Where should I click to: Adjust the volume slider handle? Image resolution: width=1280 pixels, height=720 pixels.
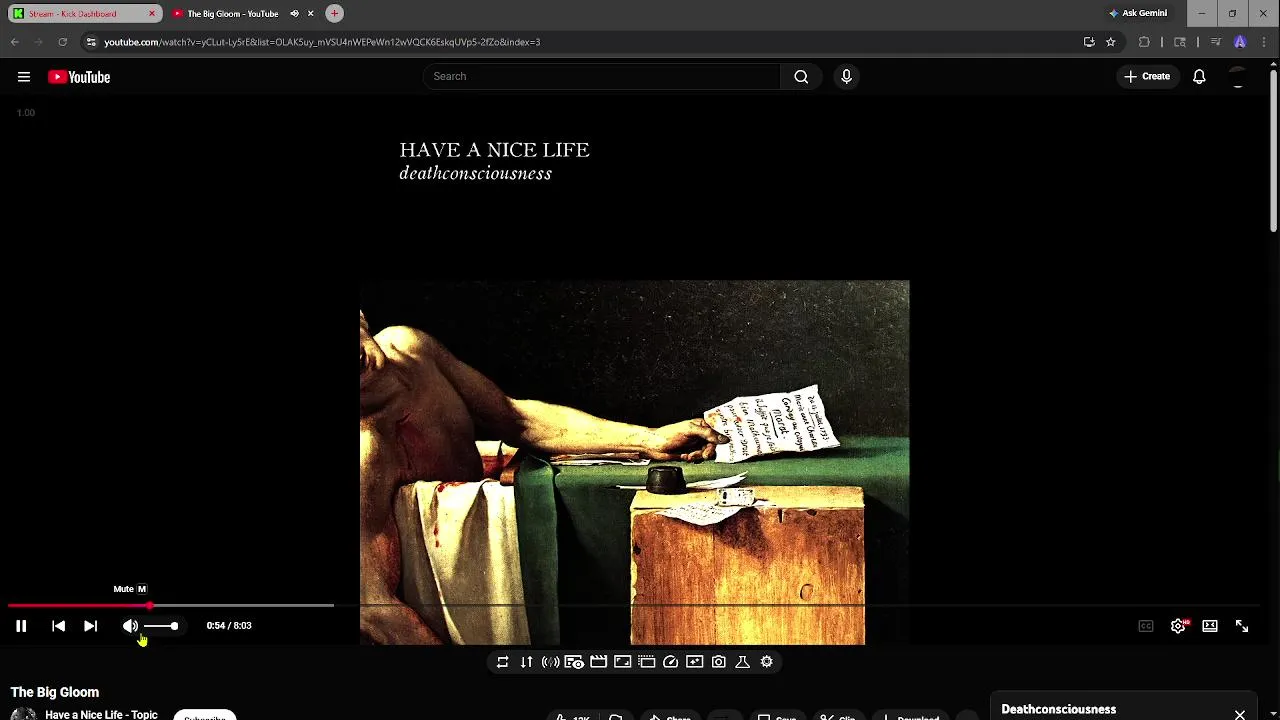[x=174, y=626]
